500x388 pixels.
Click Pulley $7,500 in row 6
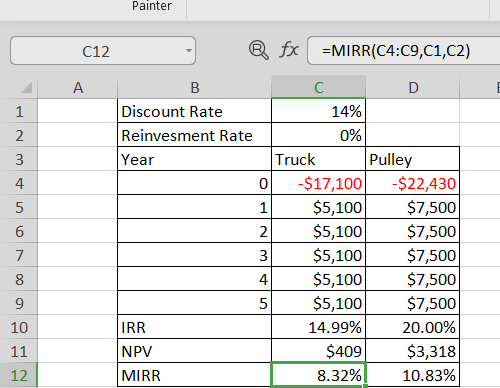pyautogui.click(x=413, y=231)
